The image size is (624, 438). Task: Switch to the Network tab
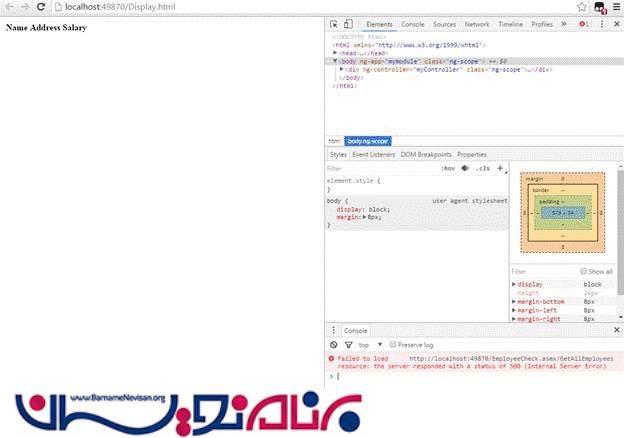[477, 24]
